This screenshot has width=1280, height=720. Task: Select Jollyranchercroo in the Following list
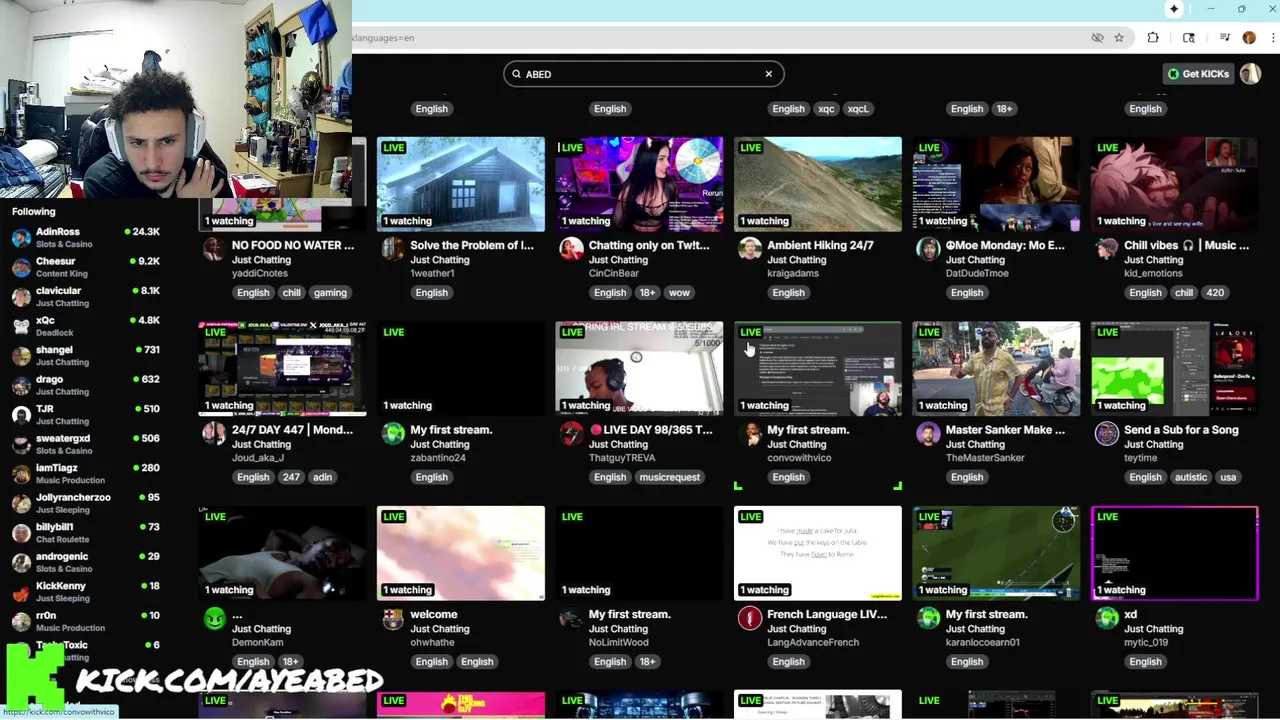(85, 503)
